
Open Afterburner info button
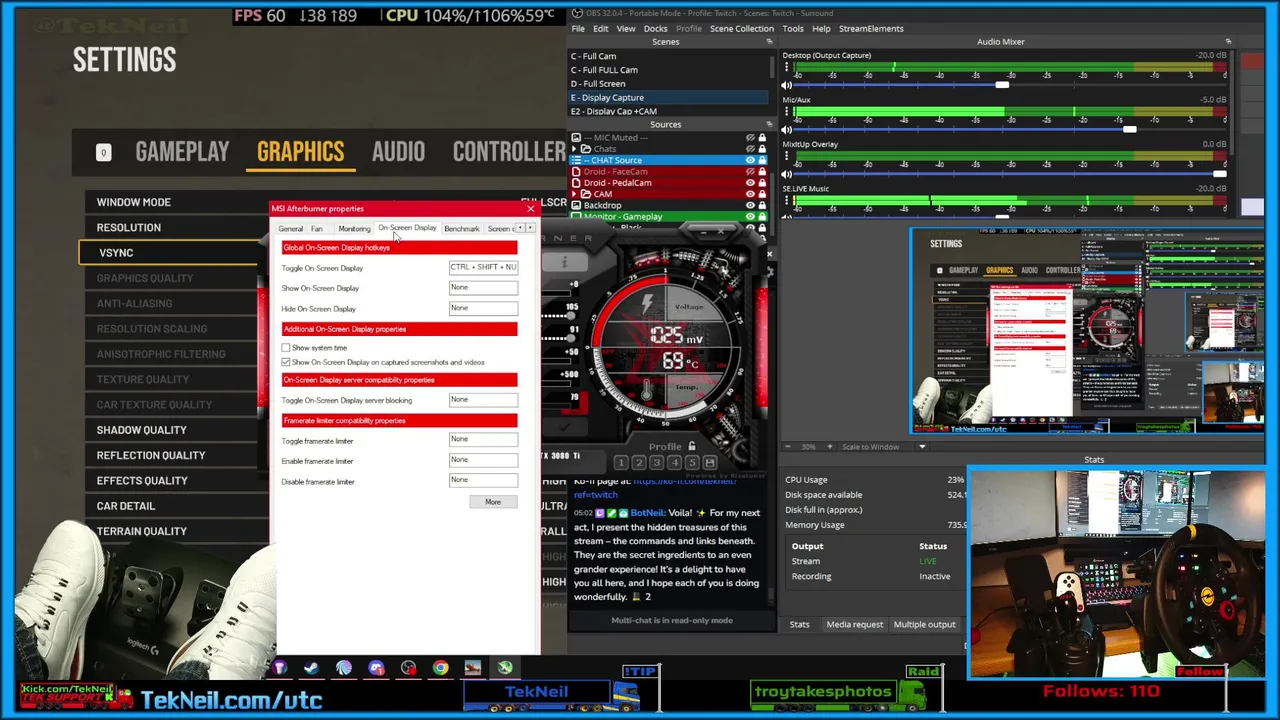564,263
